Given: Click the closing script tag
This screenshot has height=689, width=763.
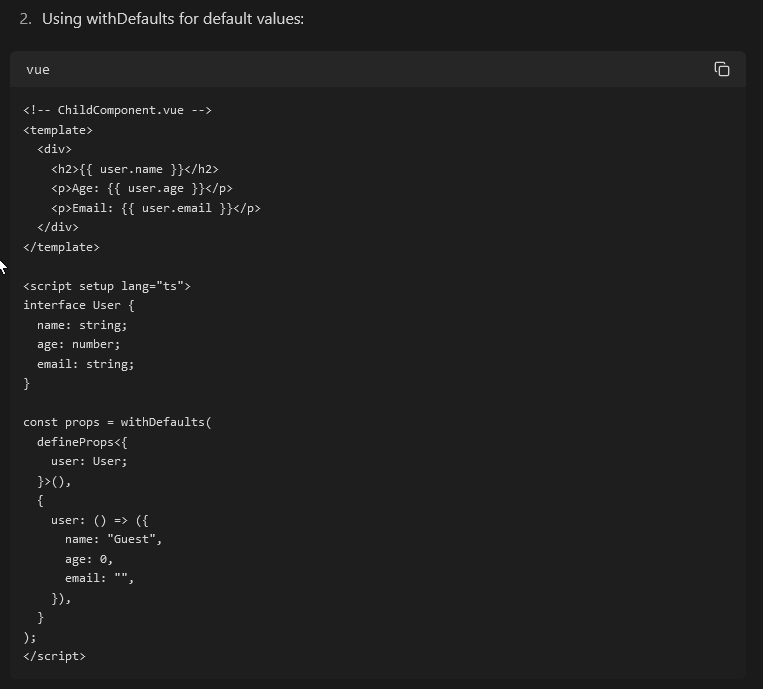Looking at the screenshot, I should (x=54, y=656).
